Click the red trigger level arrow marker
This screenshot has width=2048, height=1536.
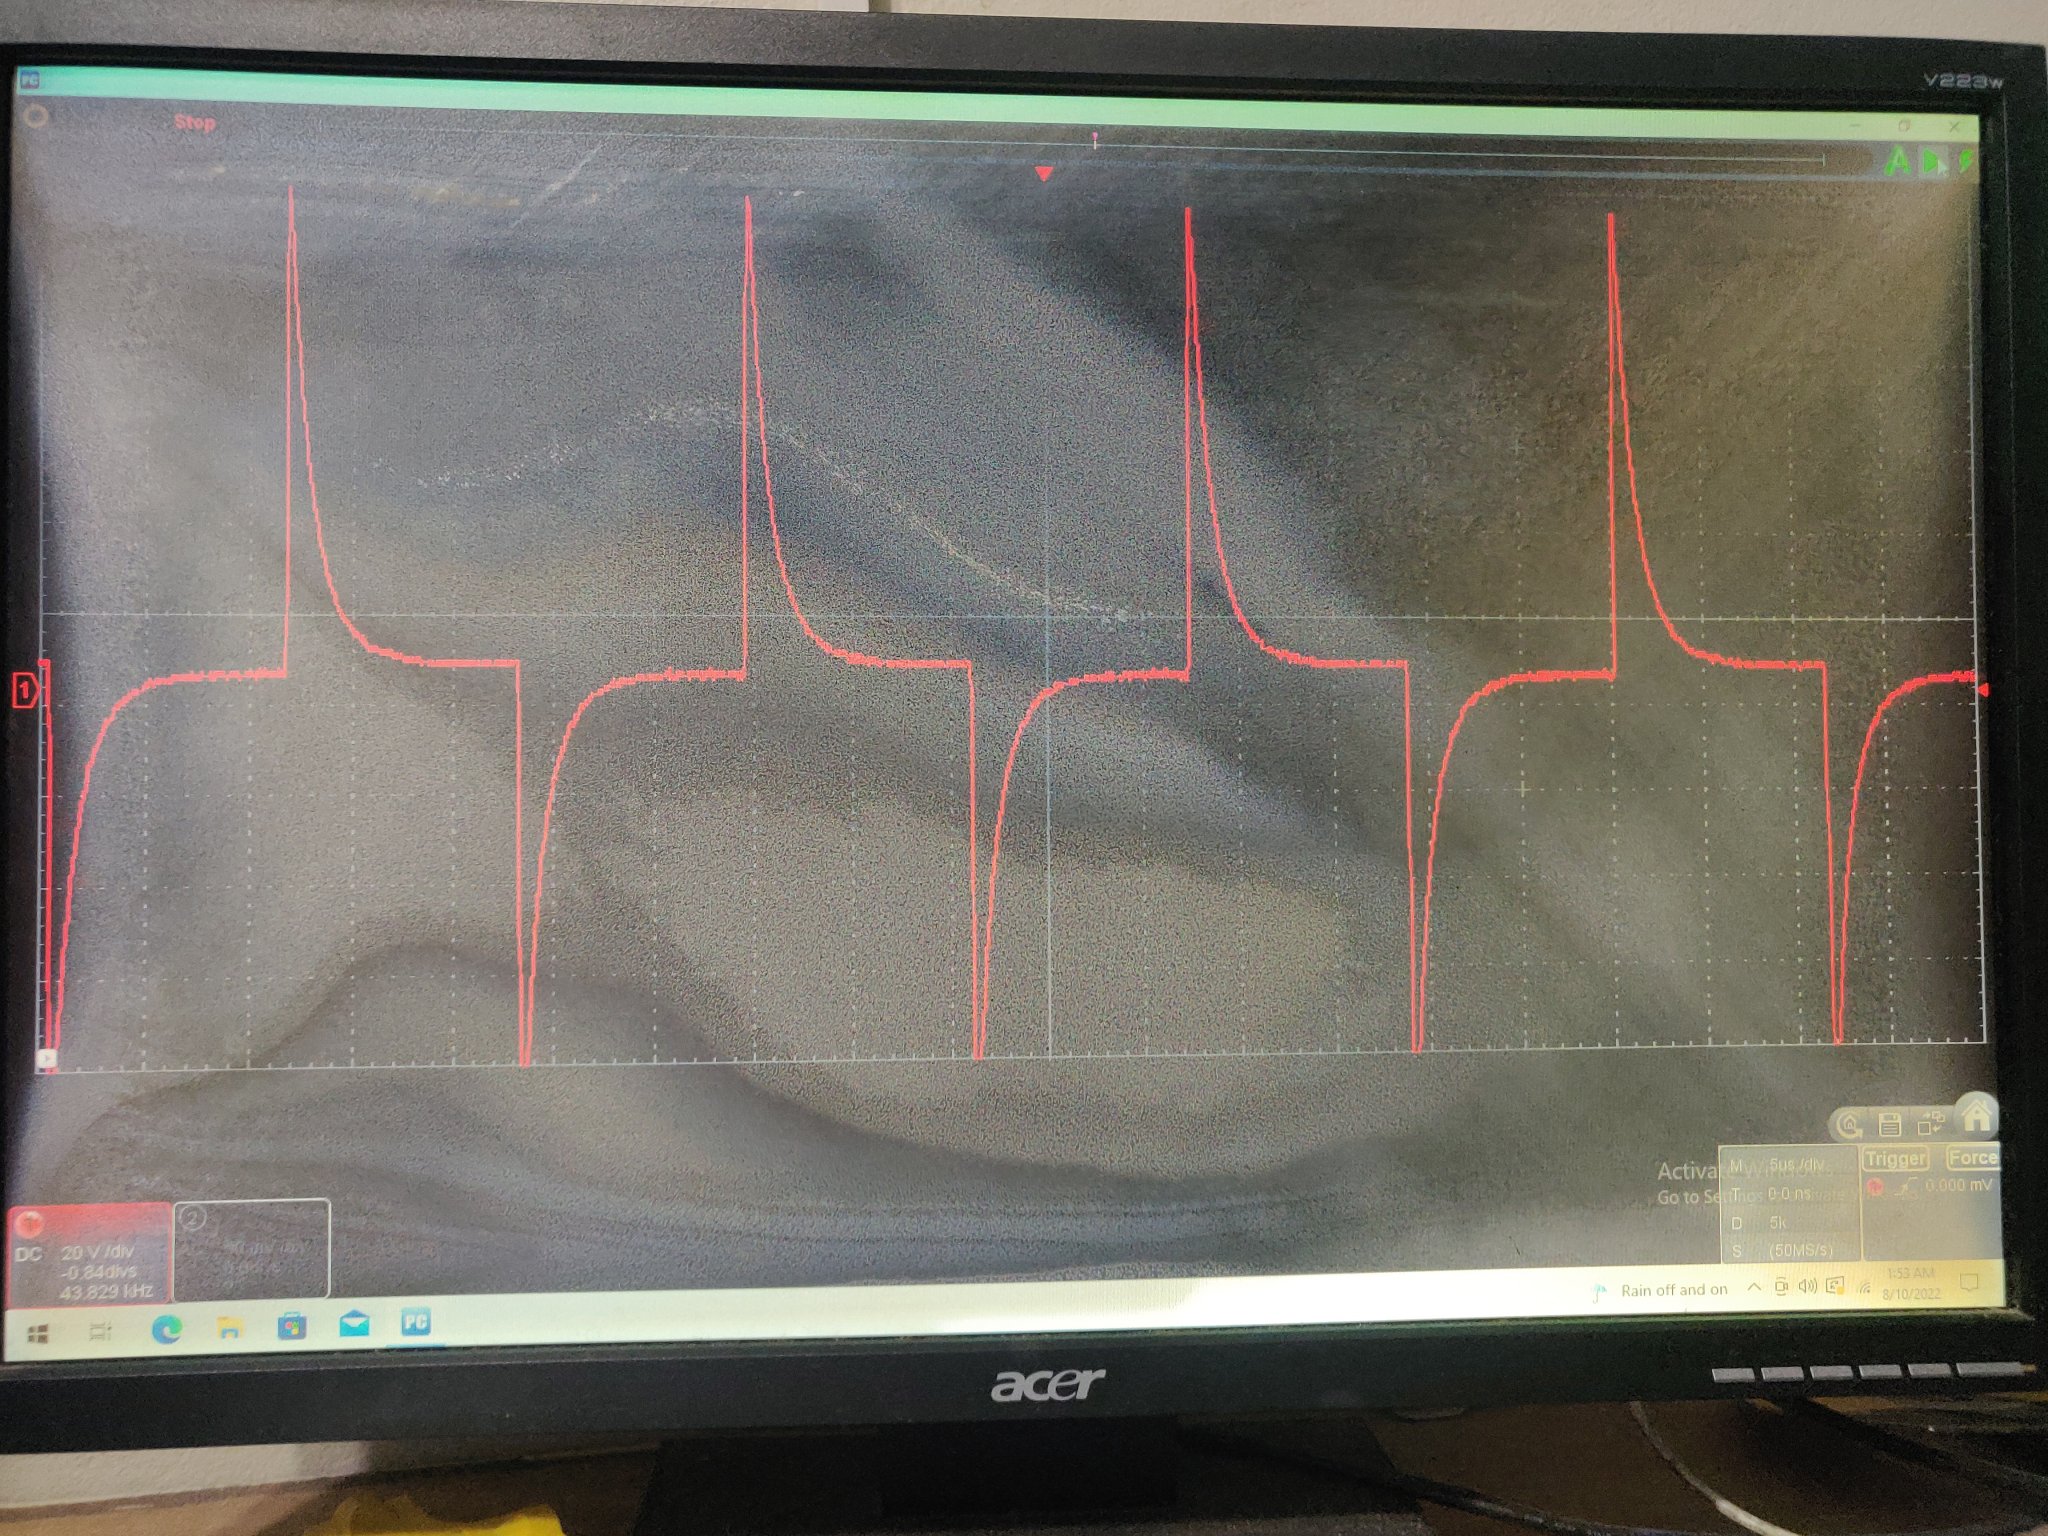(x=1982, y=689)
